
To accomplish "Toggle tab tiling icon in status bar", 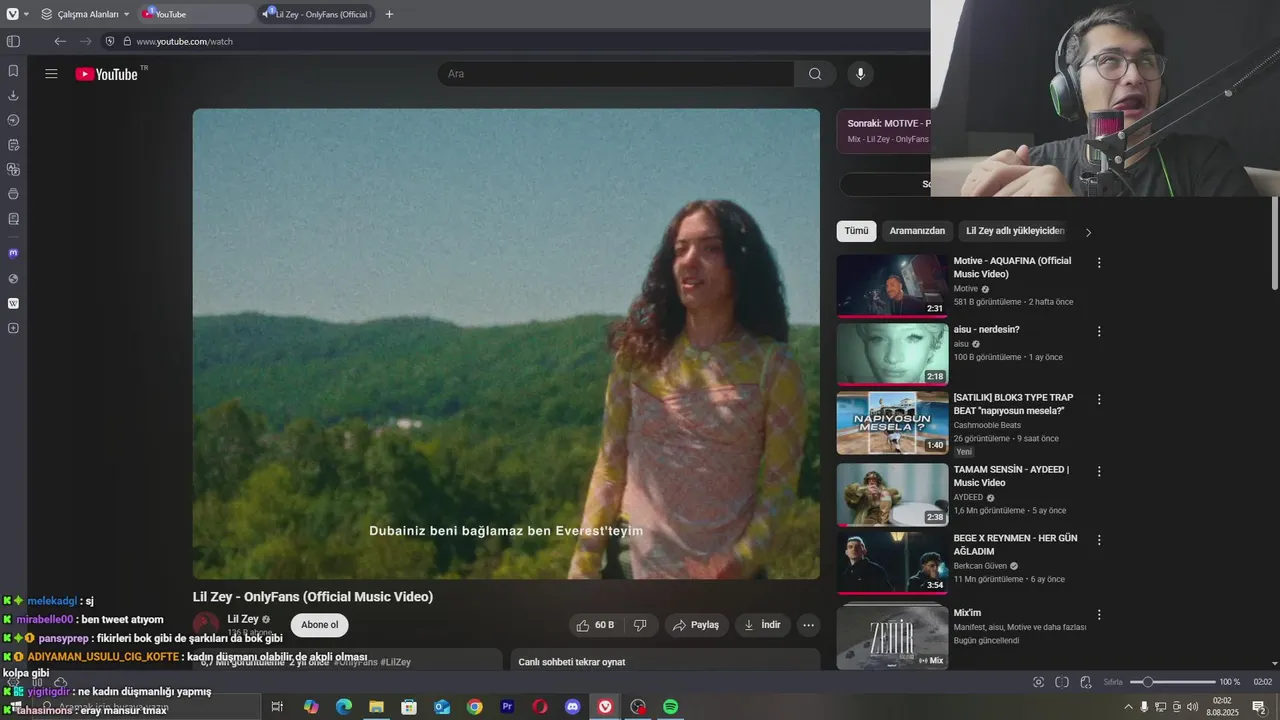I will (x=1062, y=682).
